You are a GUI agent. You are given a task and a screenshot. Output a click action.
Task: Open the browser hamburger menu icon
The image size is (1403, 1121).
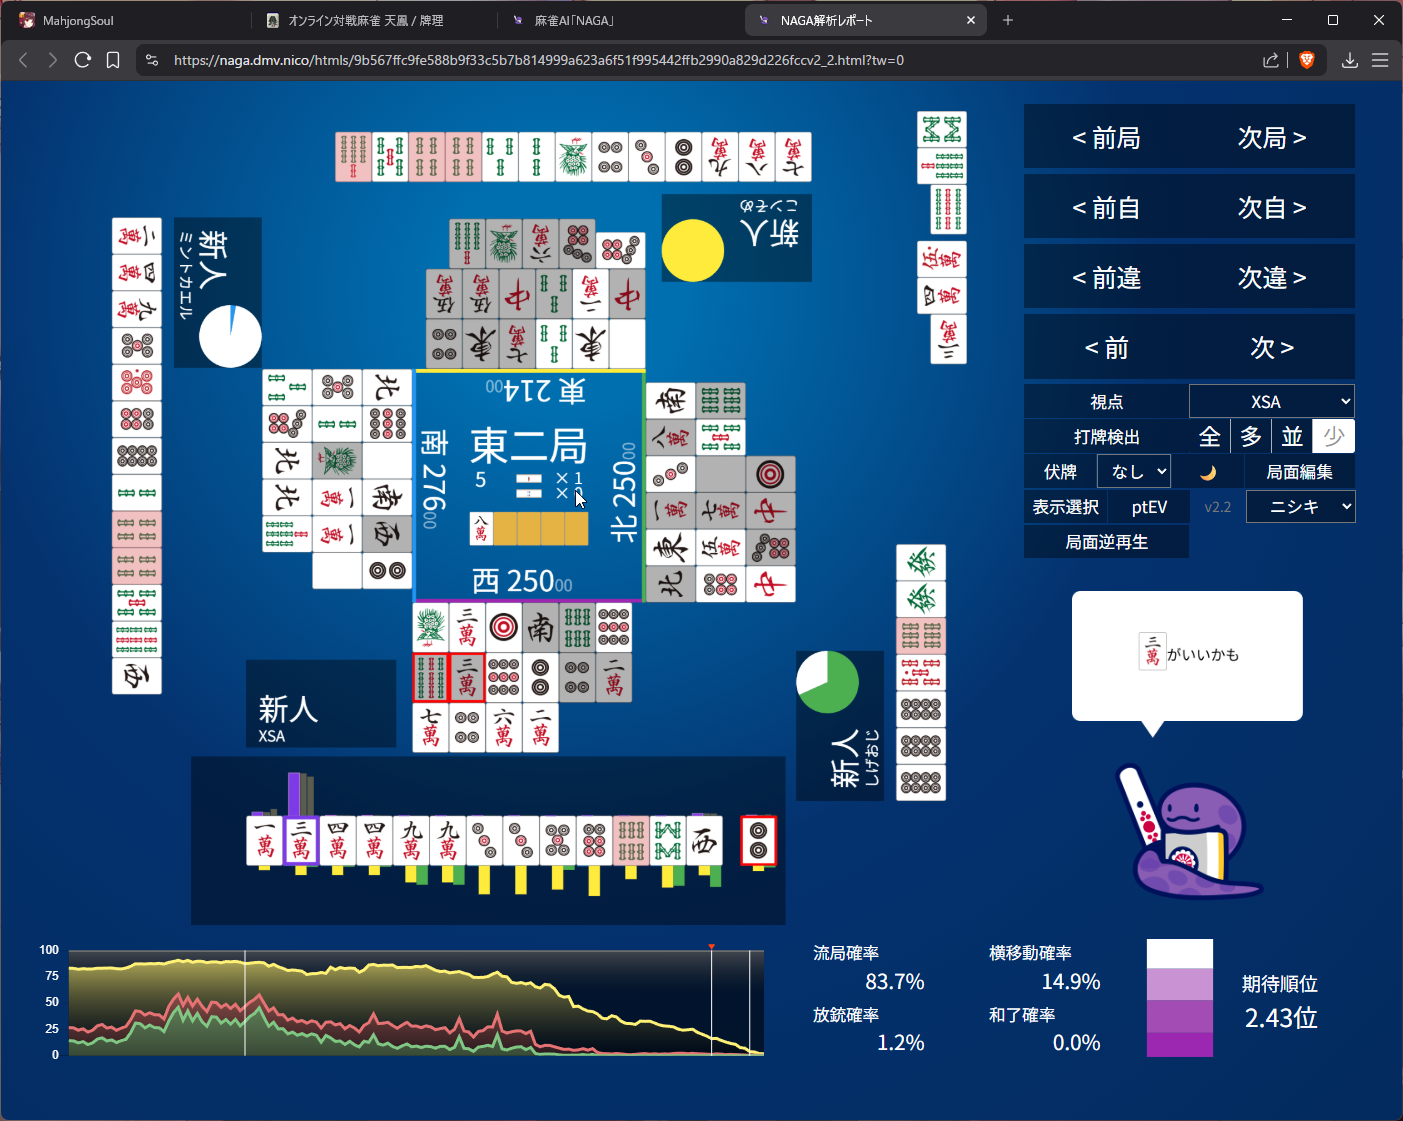1380,60
